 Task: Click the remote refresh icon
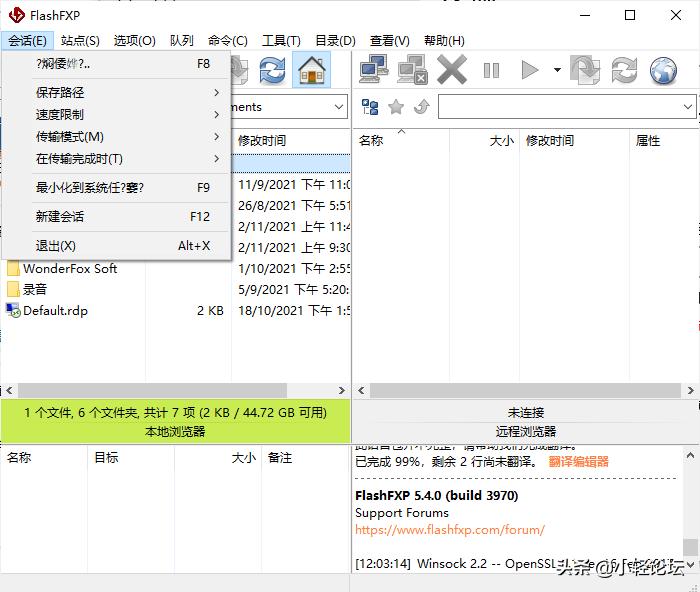point(624,70)
